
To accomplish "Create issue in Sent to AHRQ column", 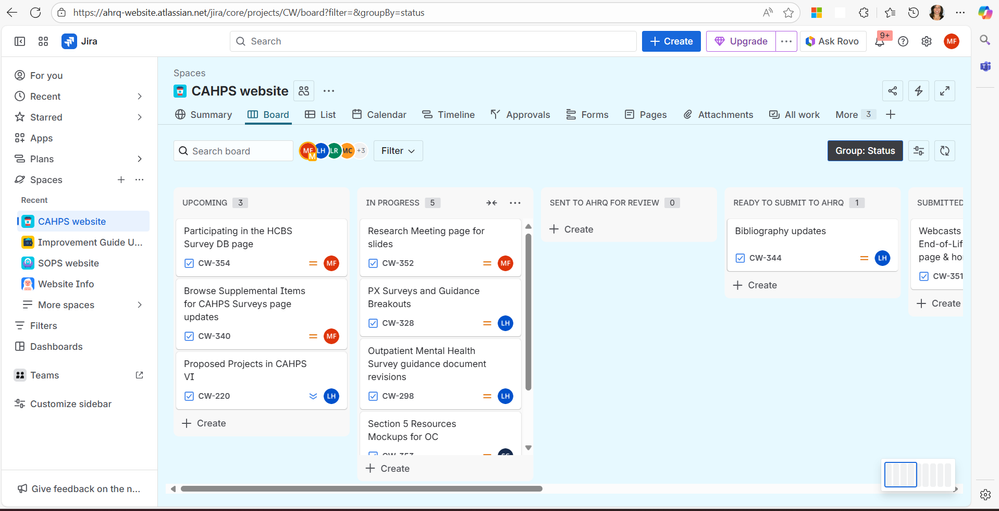I will point(571,229).
